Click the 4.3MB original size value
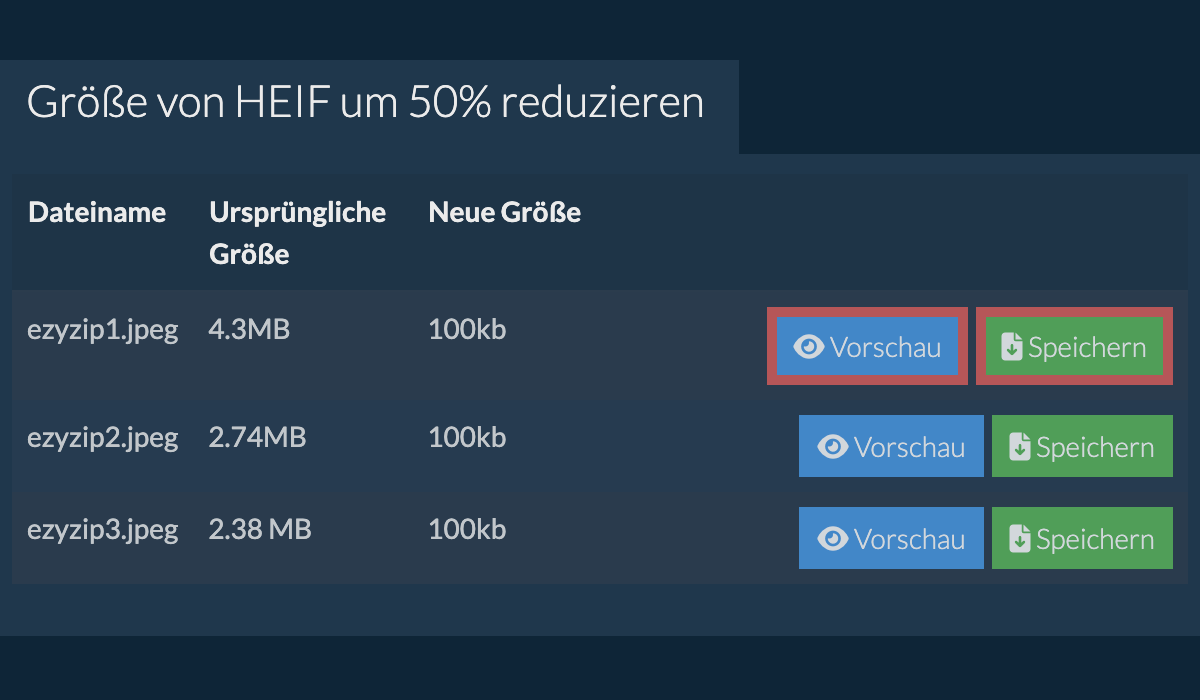 click(249, 330)
